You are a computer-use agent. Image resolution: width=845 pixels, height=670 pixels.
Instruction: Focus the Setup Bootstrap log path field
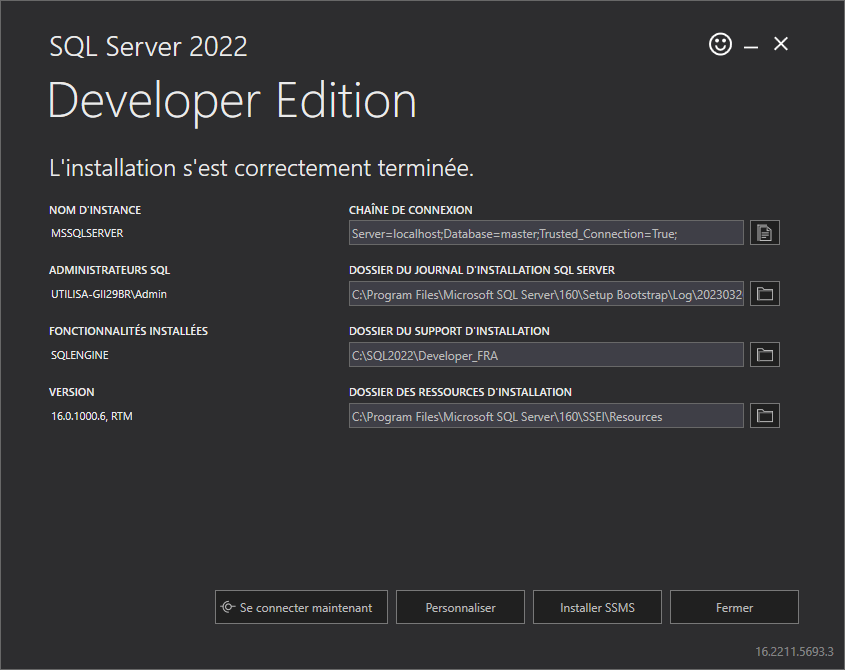coord(546,294)
